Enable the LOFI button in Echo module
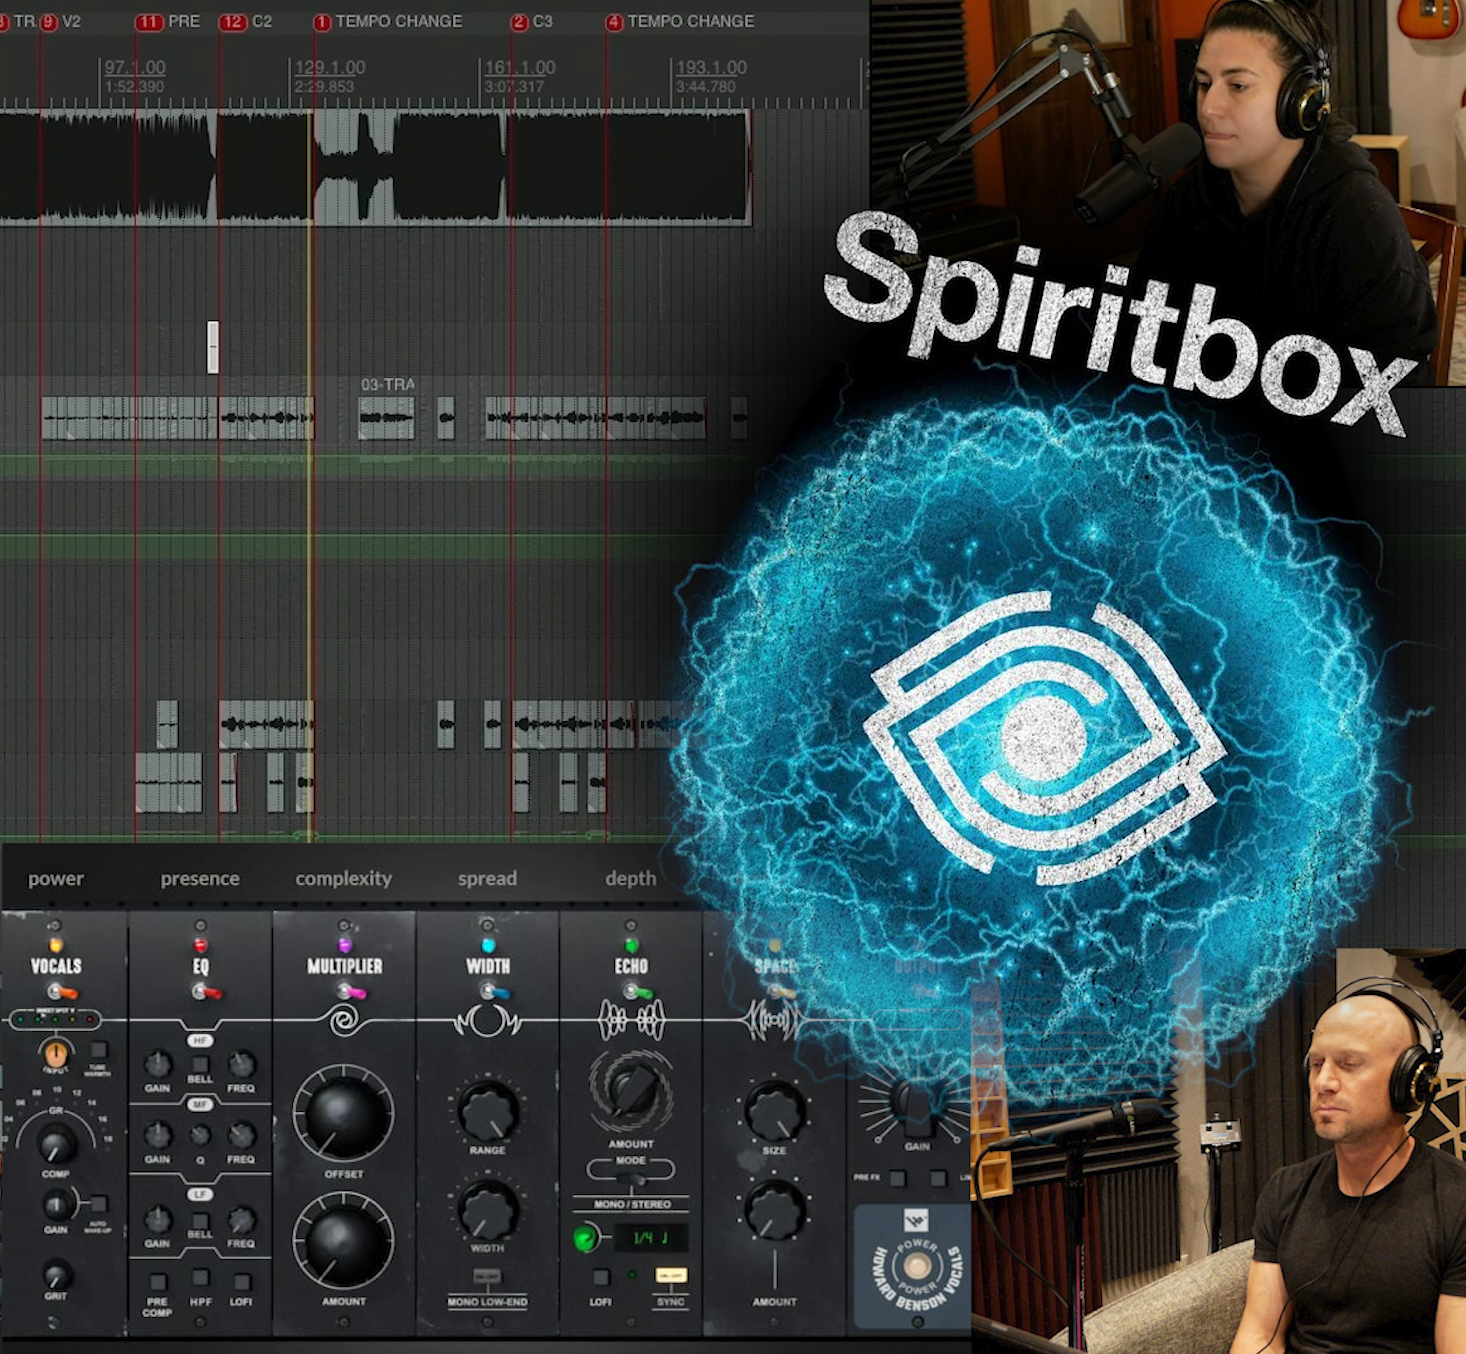 (600, 1277)
